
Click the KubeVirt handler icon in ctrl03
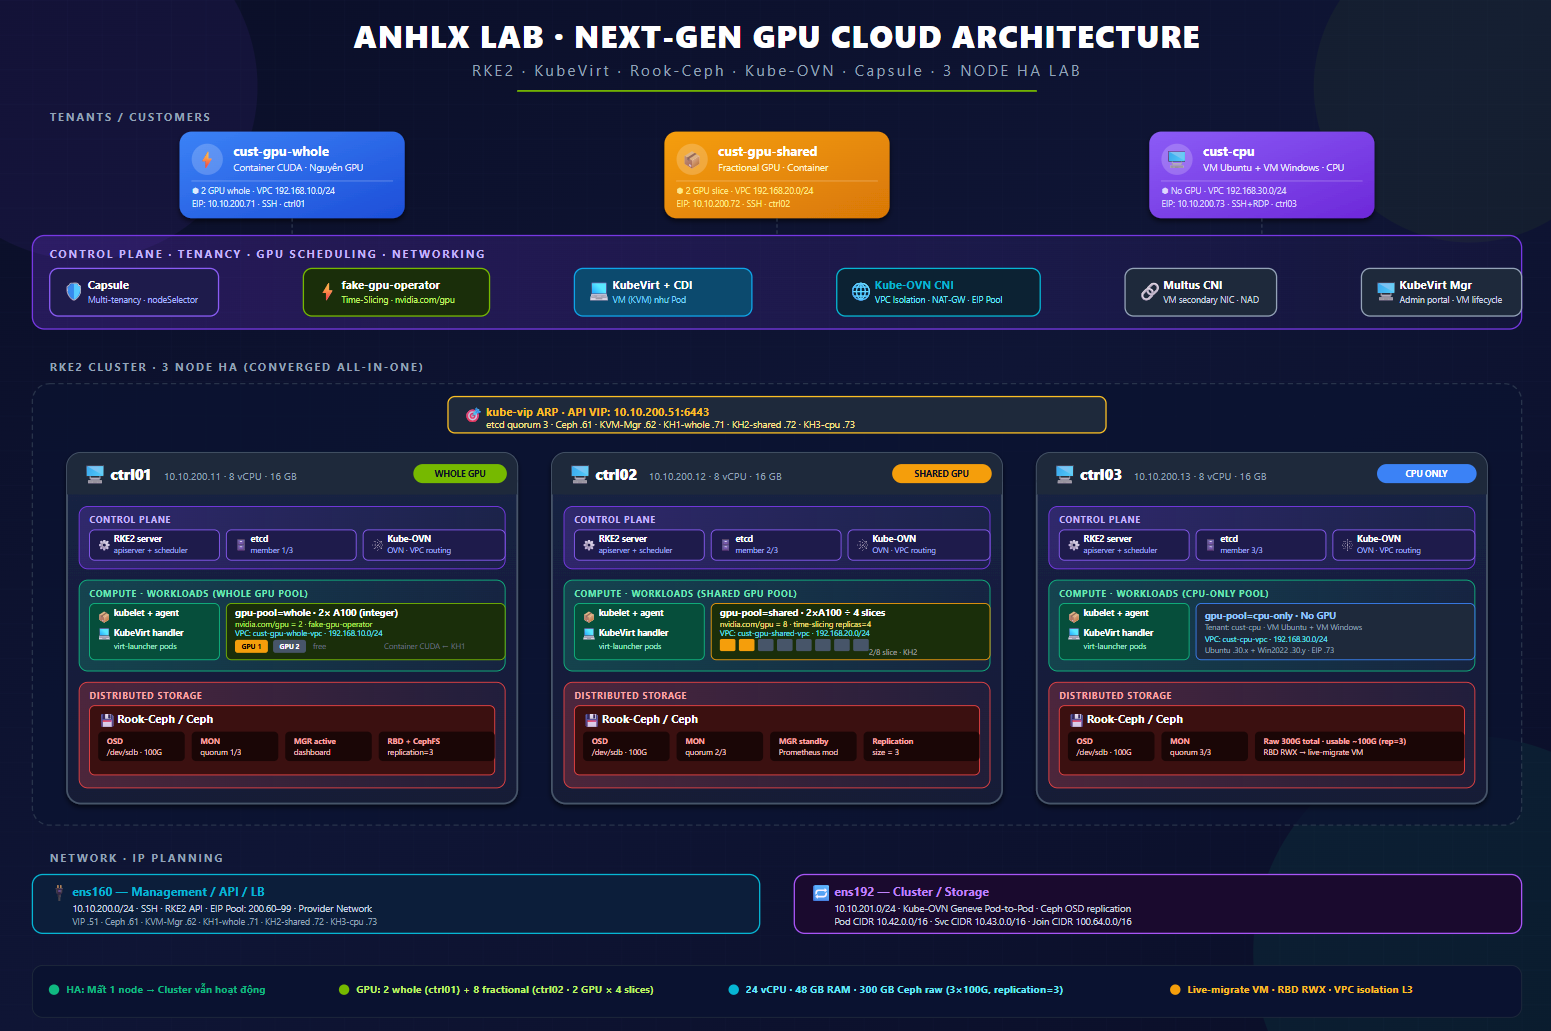point(1073,633)
